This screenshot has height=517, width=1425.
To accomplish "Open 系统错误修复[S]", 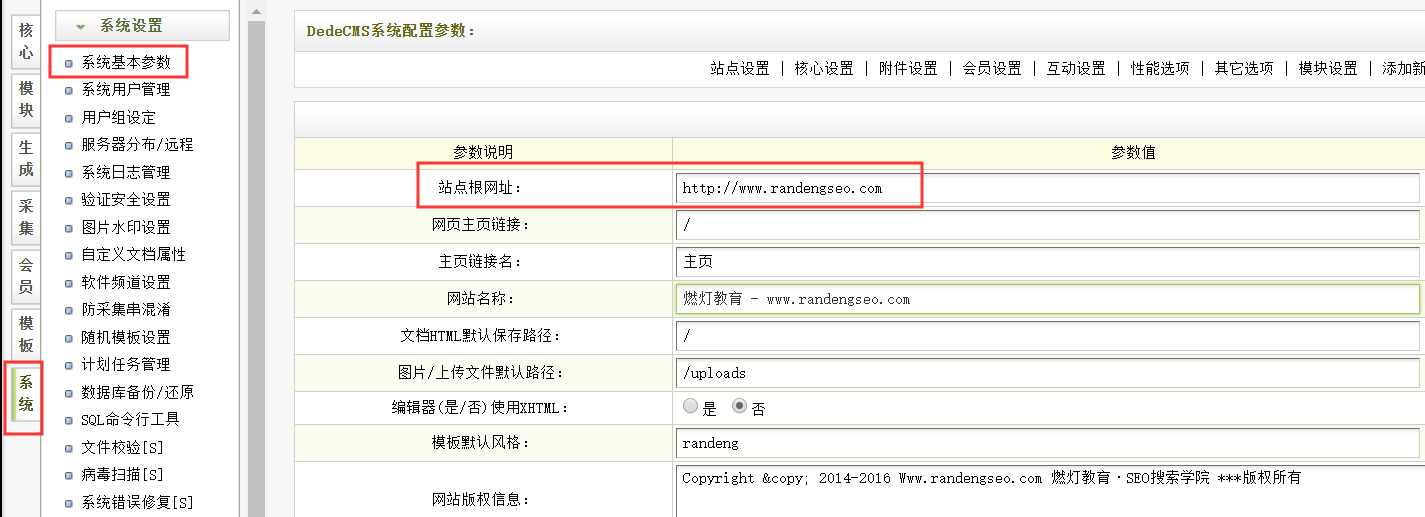I will (137, 502).
